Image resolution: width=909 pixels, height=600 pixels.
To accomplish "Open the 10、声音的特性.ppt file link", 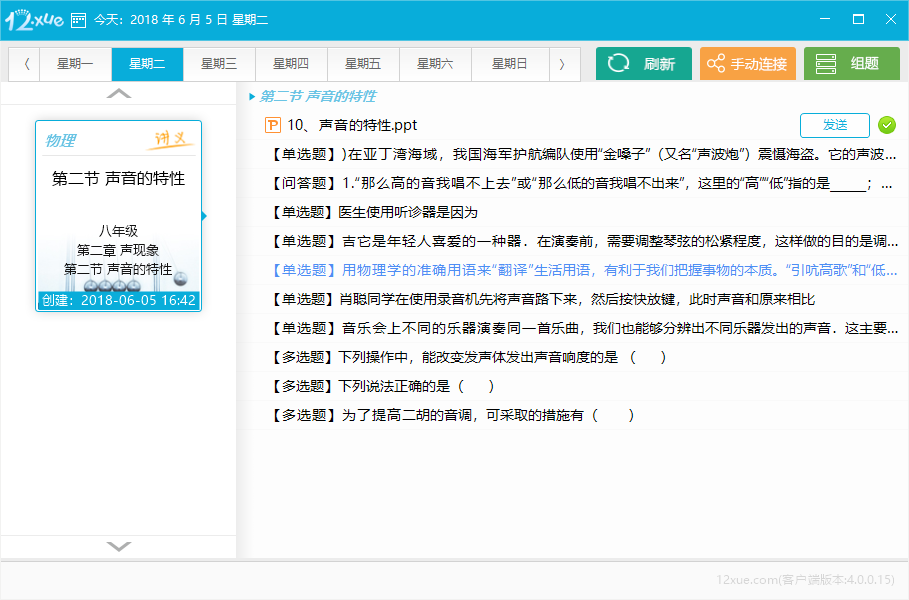I will click(352, 125).
